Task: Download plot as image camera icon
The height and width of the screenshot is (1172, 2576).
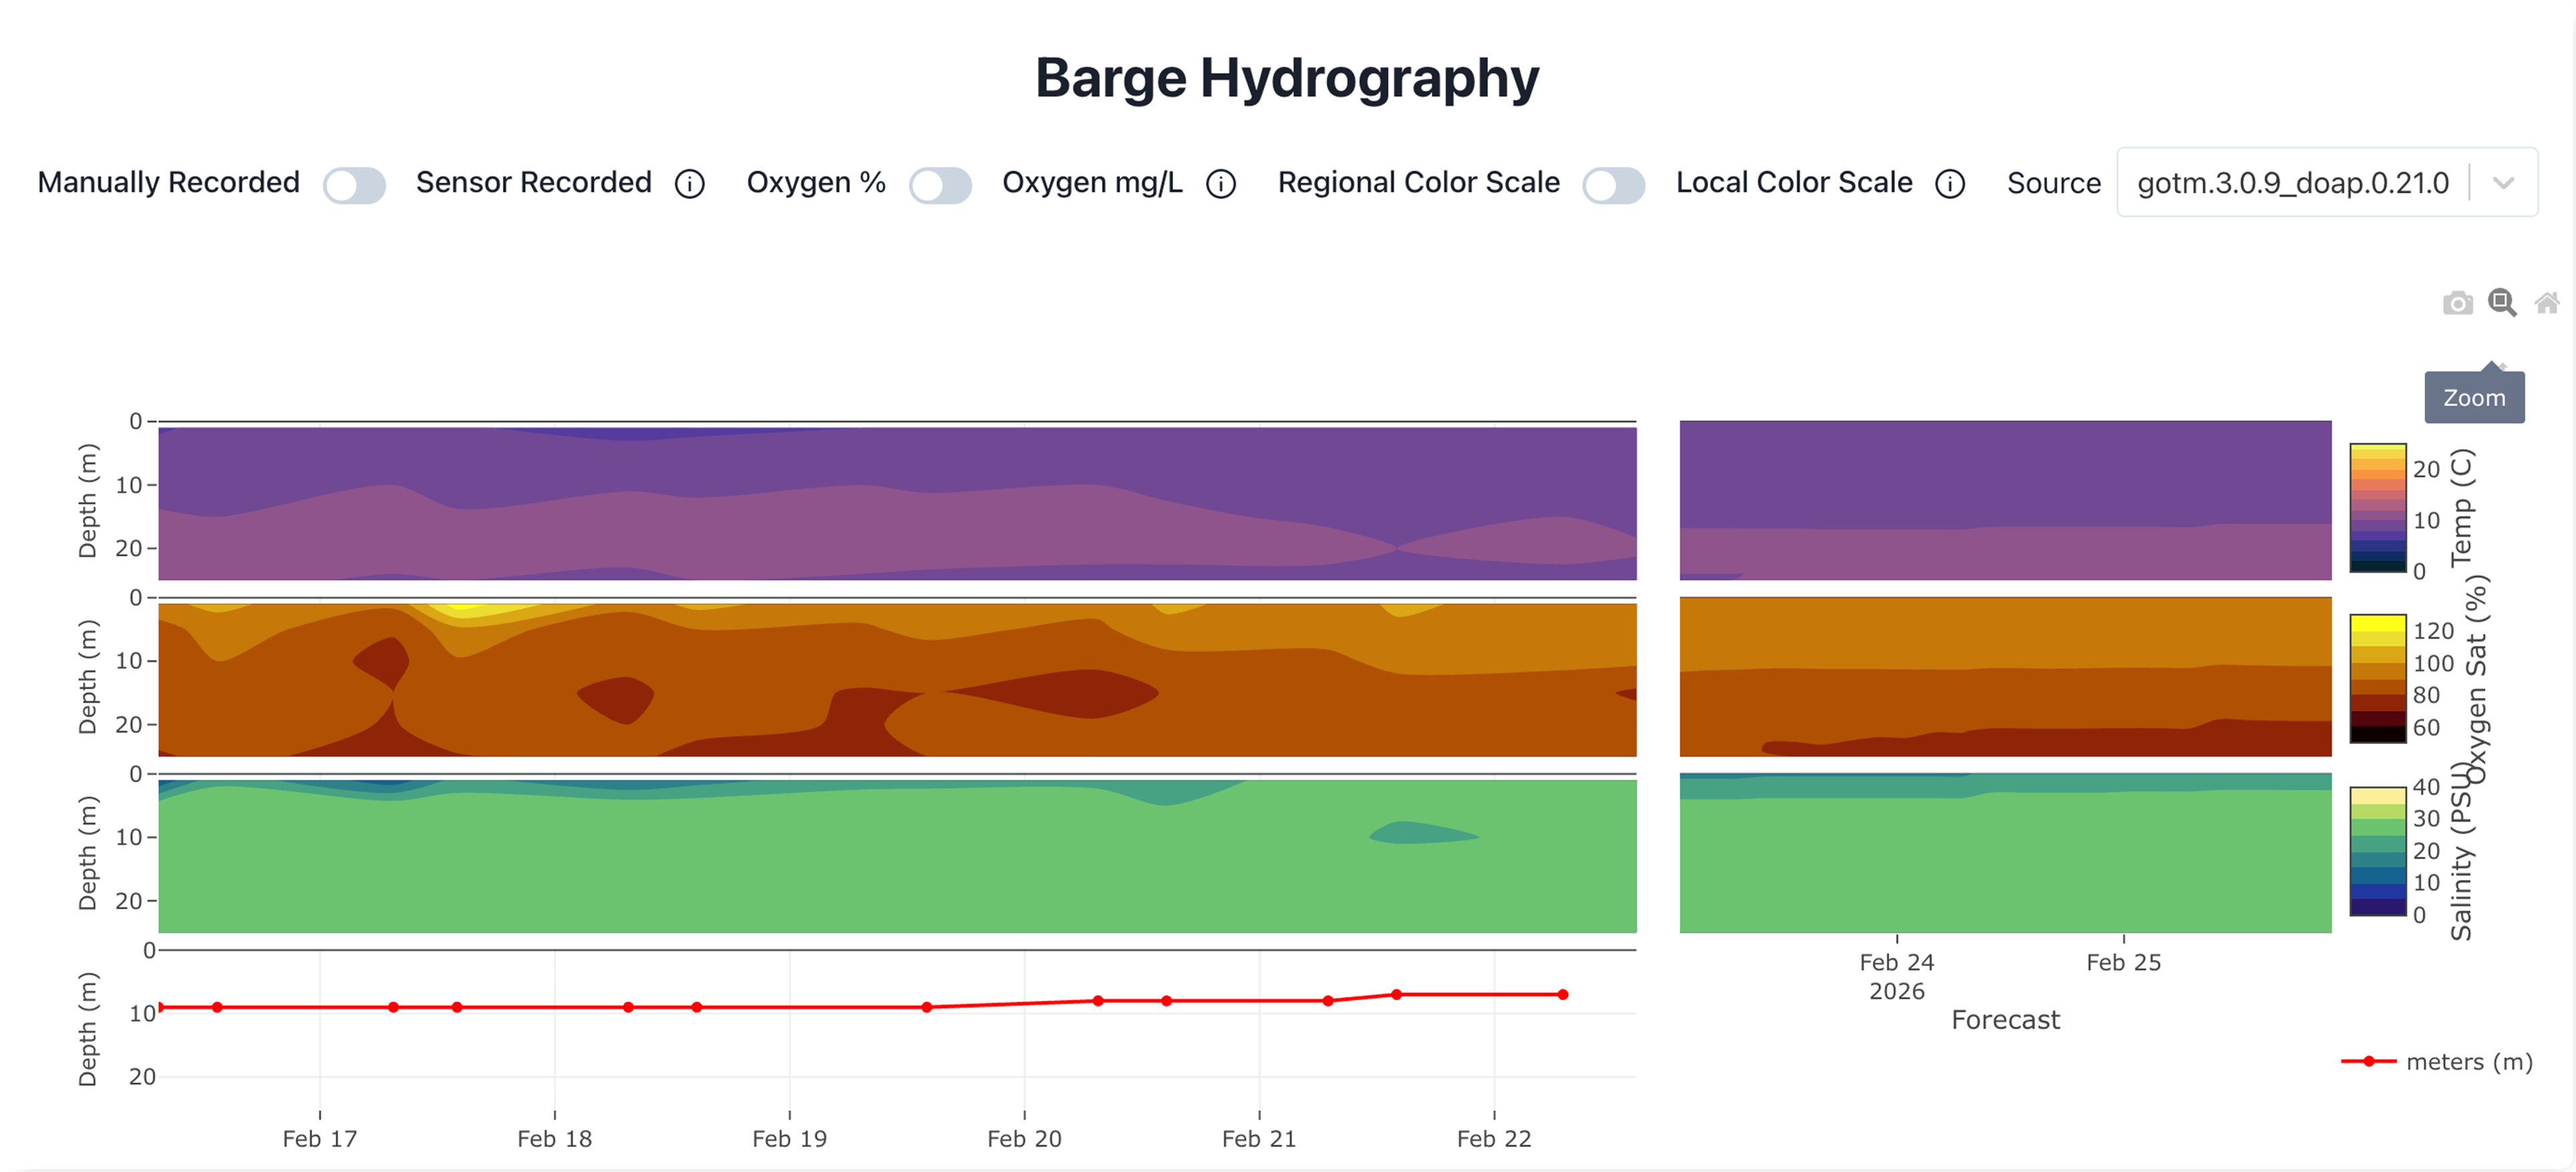Action: (2457, 303)
